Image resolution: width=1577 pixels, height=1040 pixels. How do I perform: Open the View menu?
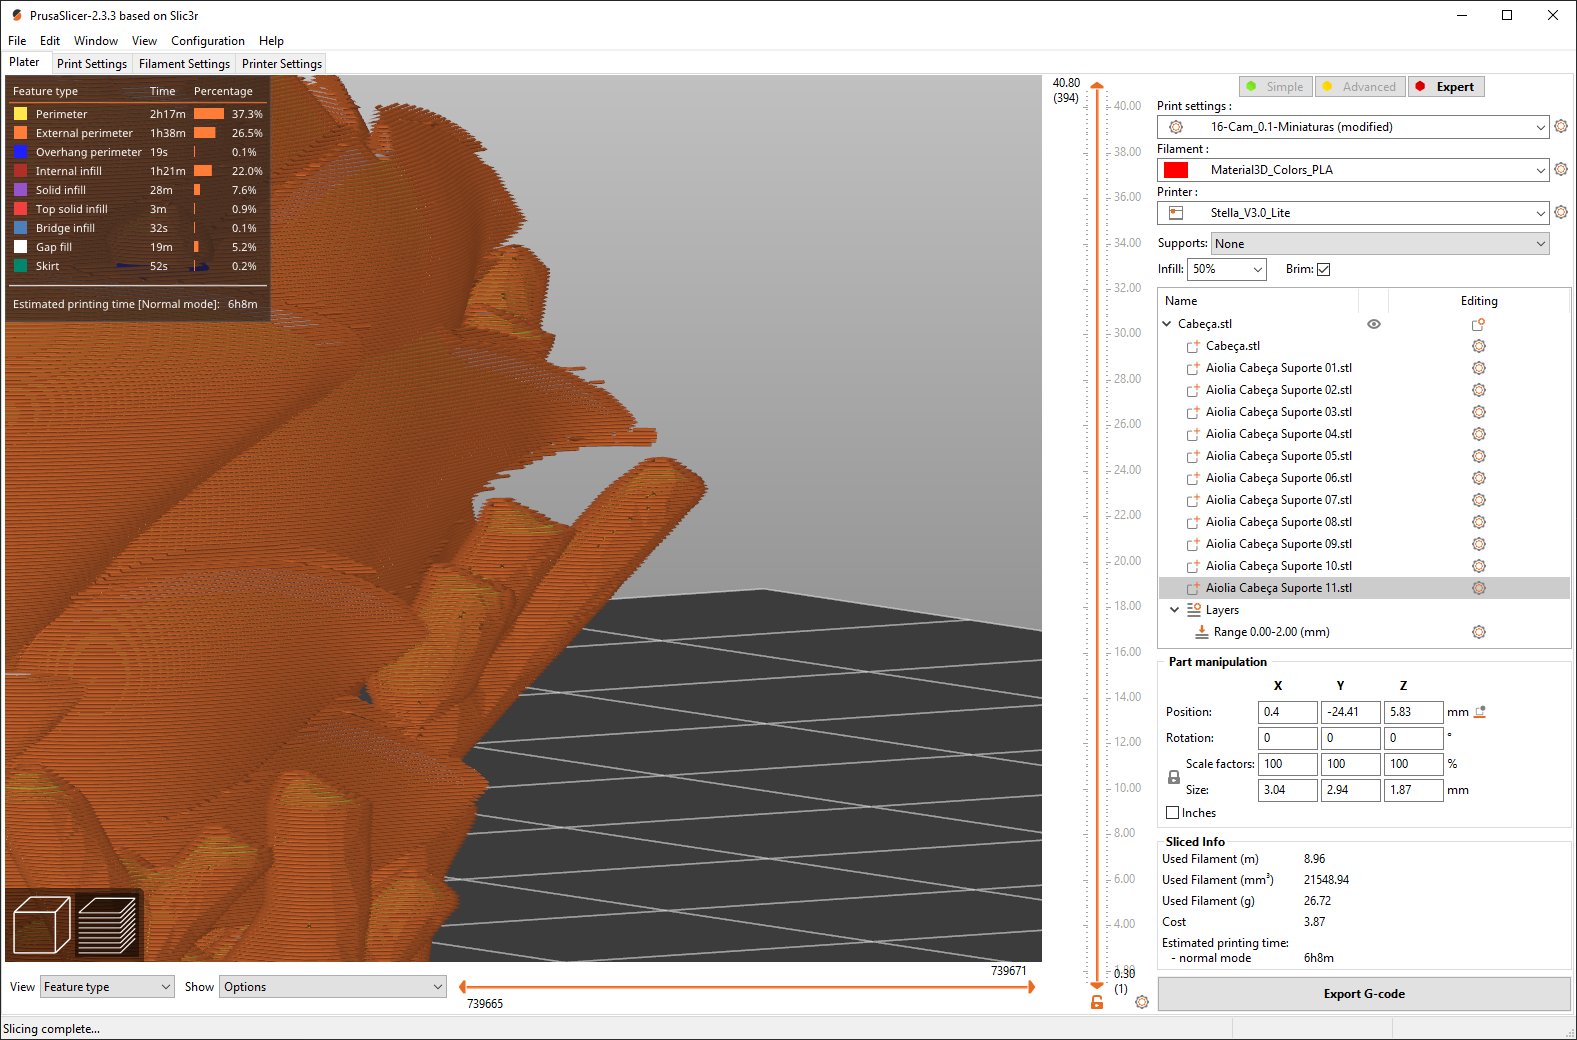point(144,41)
